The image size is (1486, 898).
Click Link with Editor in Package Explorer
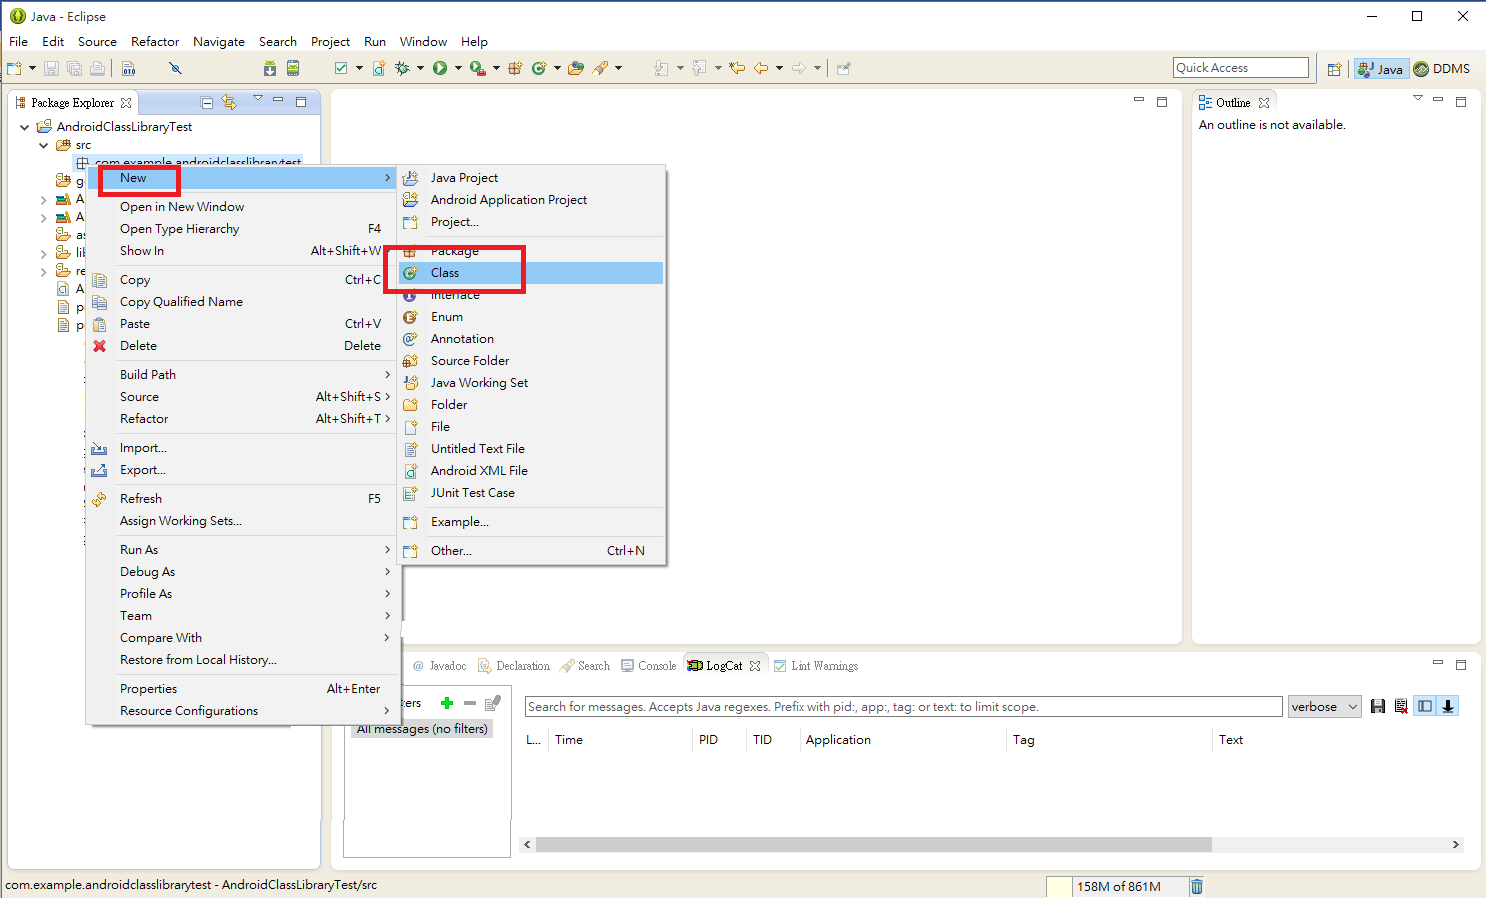229,102
